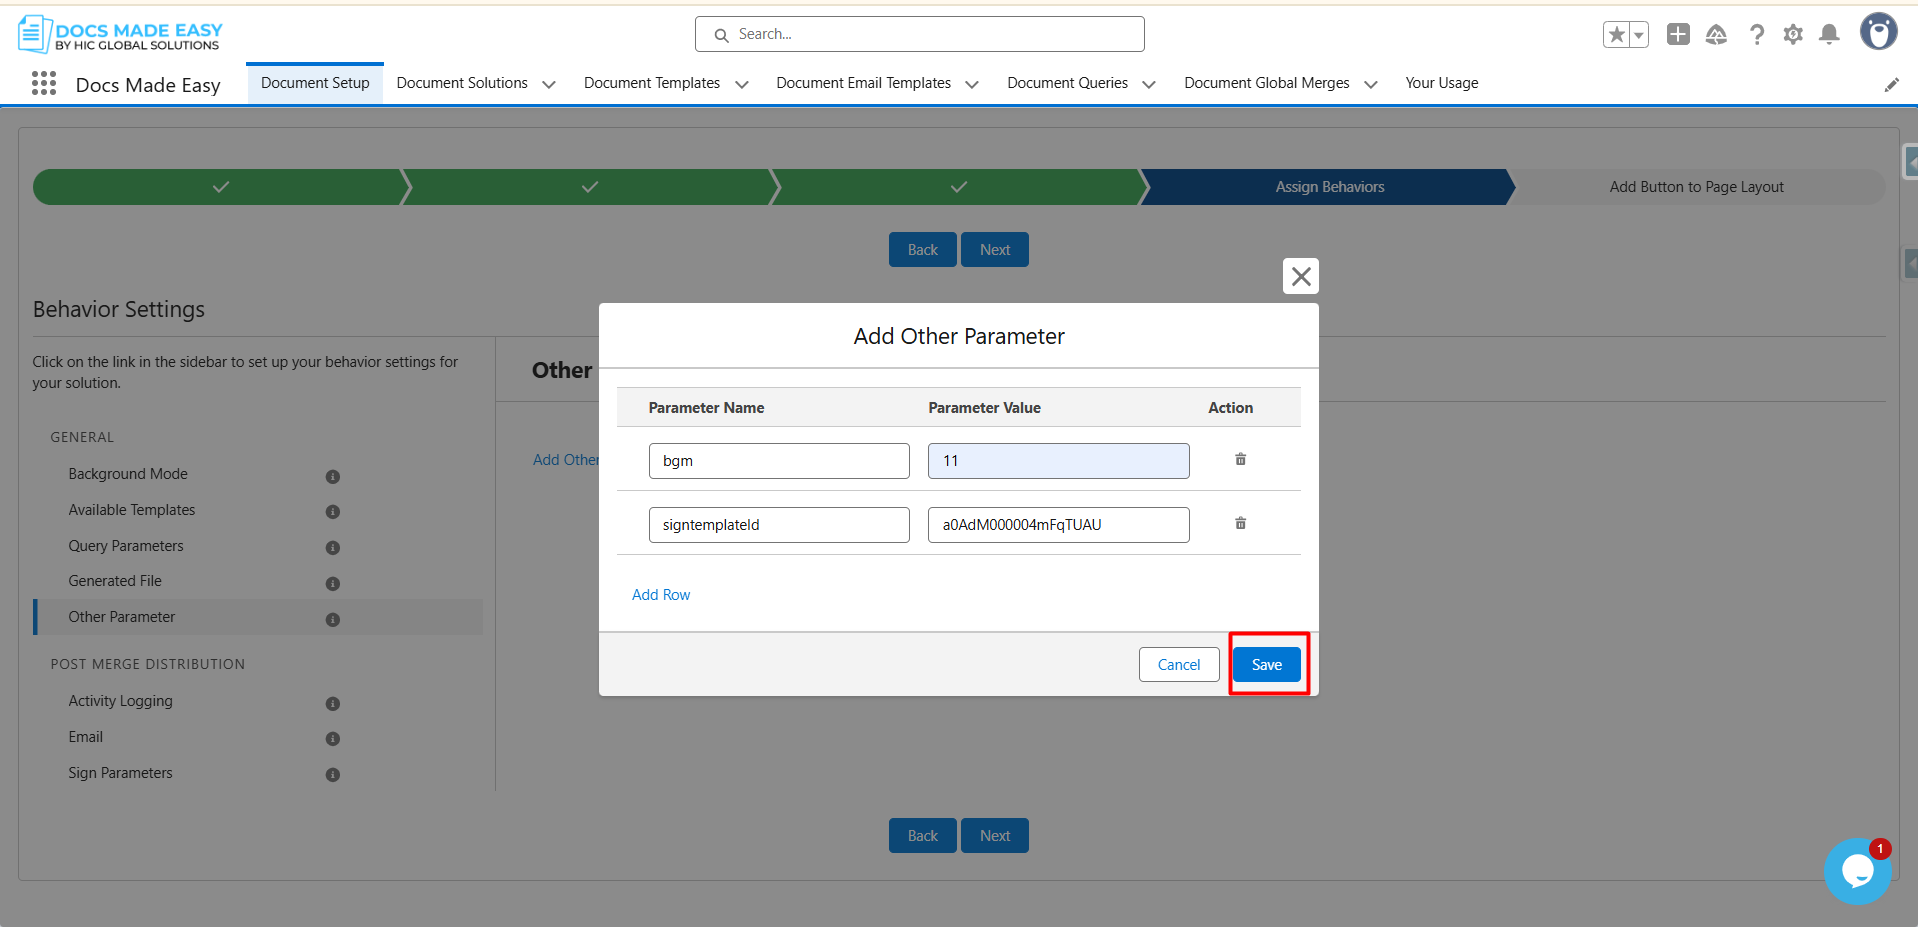Open the chat bubble widget
Viewport: 1918px width, 927px height.
pos(1857,871)
